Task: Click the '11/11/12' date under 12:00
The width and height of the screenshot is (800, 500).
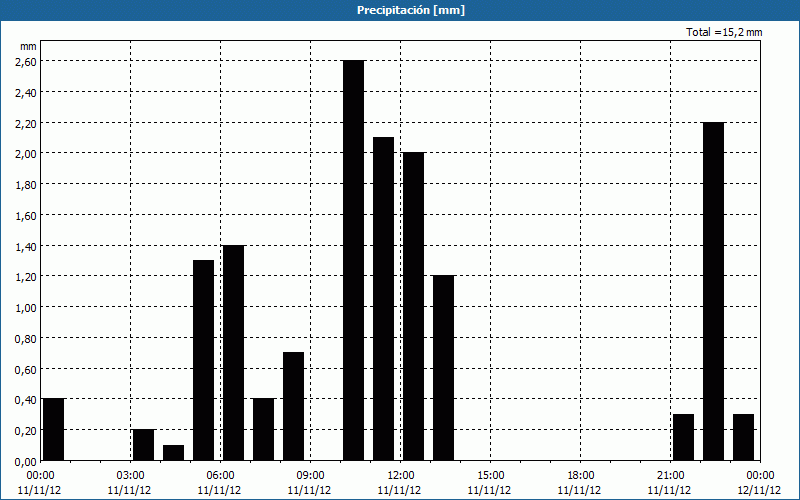Action: [401, 490]
